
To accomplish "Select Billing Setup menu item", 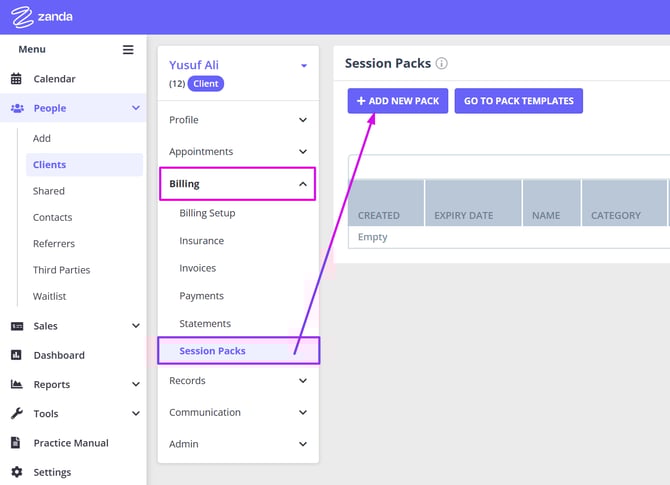I will click(x=207, y=213).
